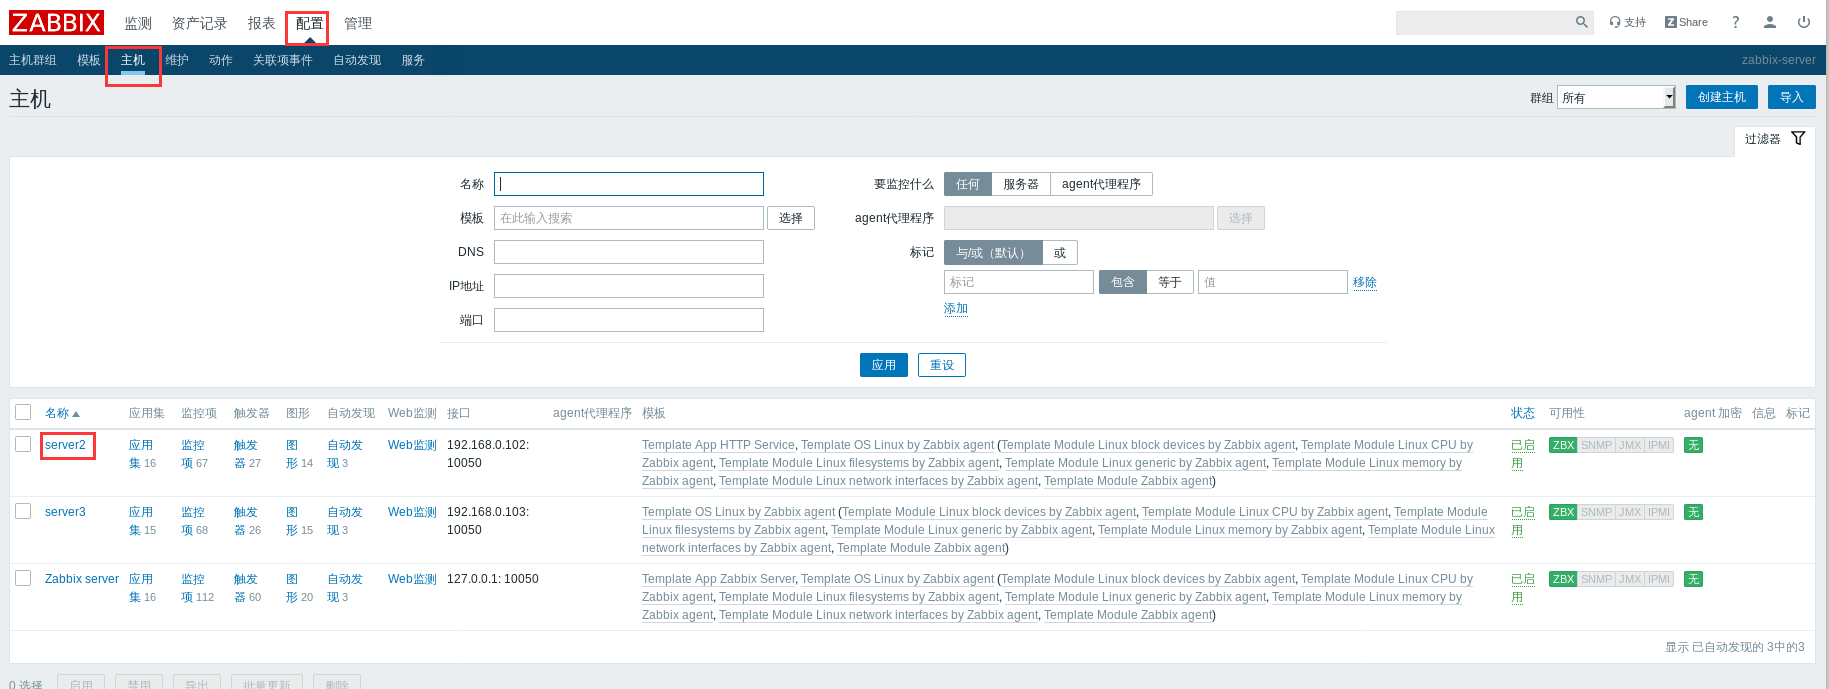The image size is (1829, 689).
Task: Click the 添加 tag link
Action: 956,308
